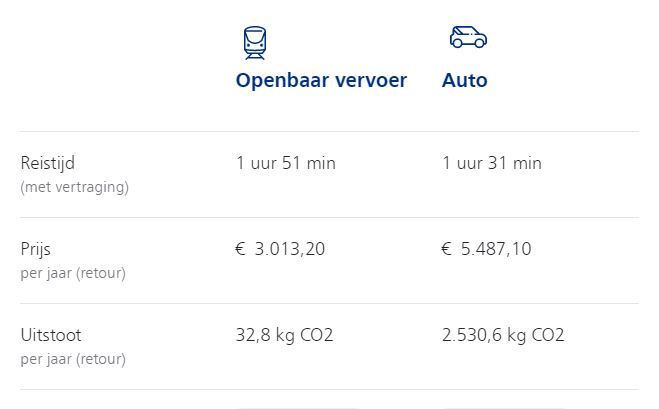Select public transport travel time 1 uur 51 min
The height and width of the screenshot is (409, 659).
286,163
